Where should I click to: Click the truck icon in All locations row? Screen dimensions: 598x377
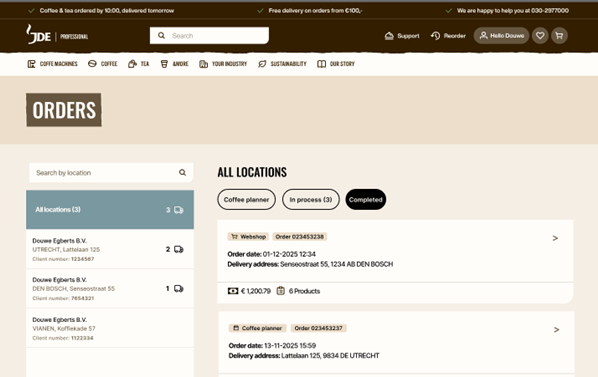point(178,210)
